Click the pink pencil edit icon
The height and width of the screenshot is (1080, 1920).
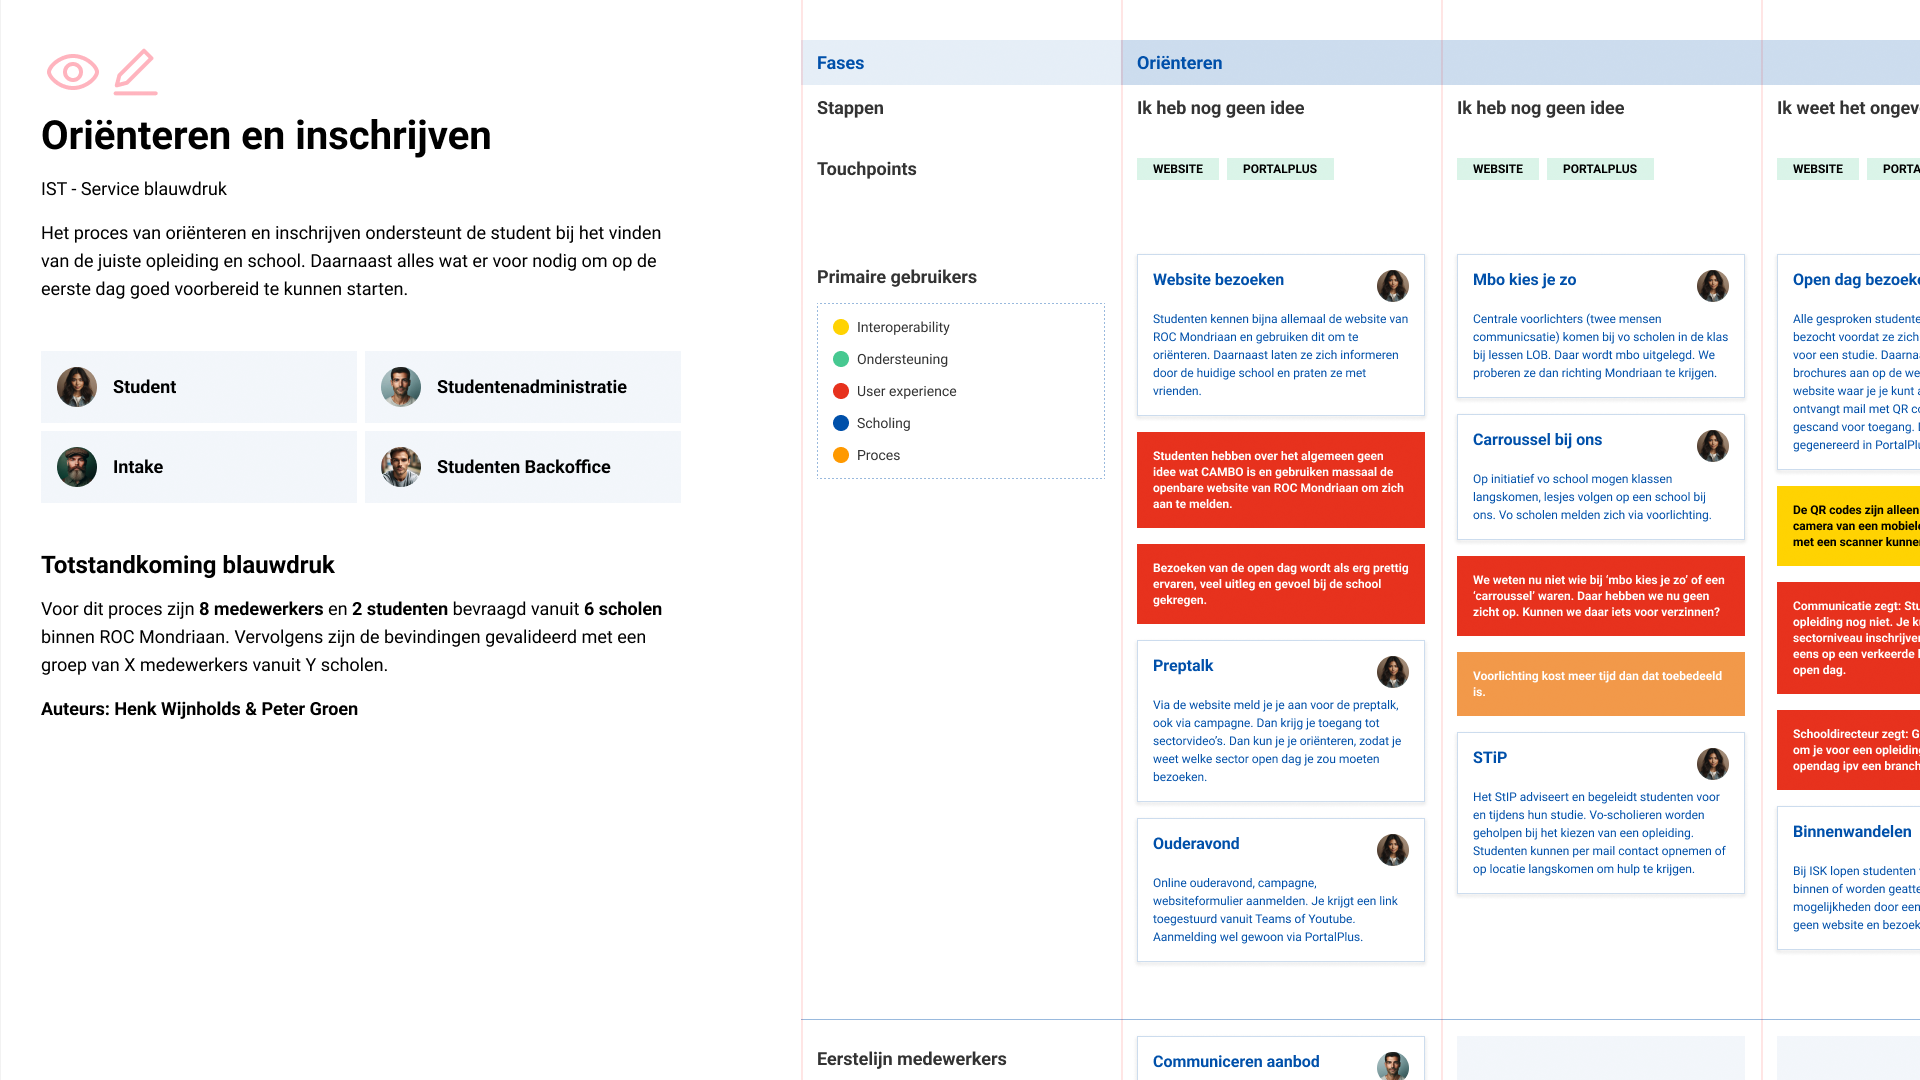135,72
